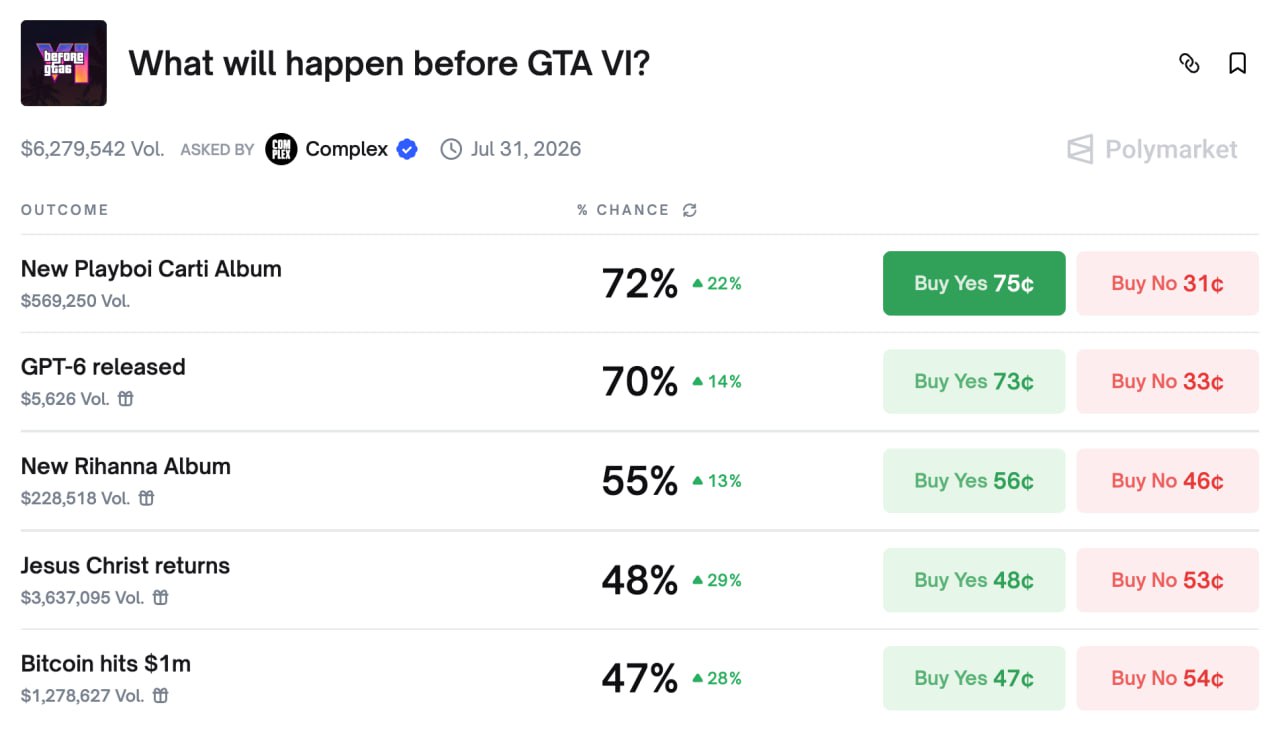The image size is (1280, 736).
Task: Bookmark this market with the bookmark icon
Action: [1237, 64]
